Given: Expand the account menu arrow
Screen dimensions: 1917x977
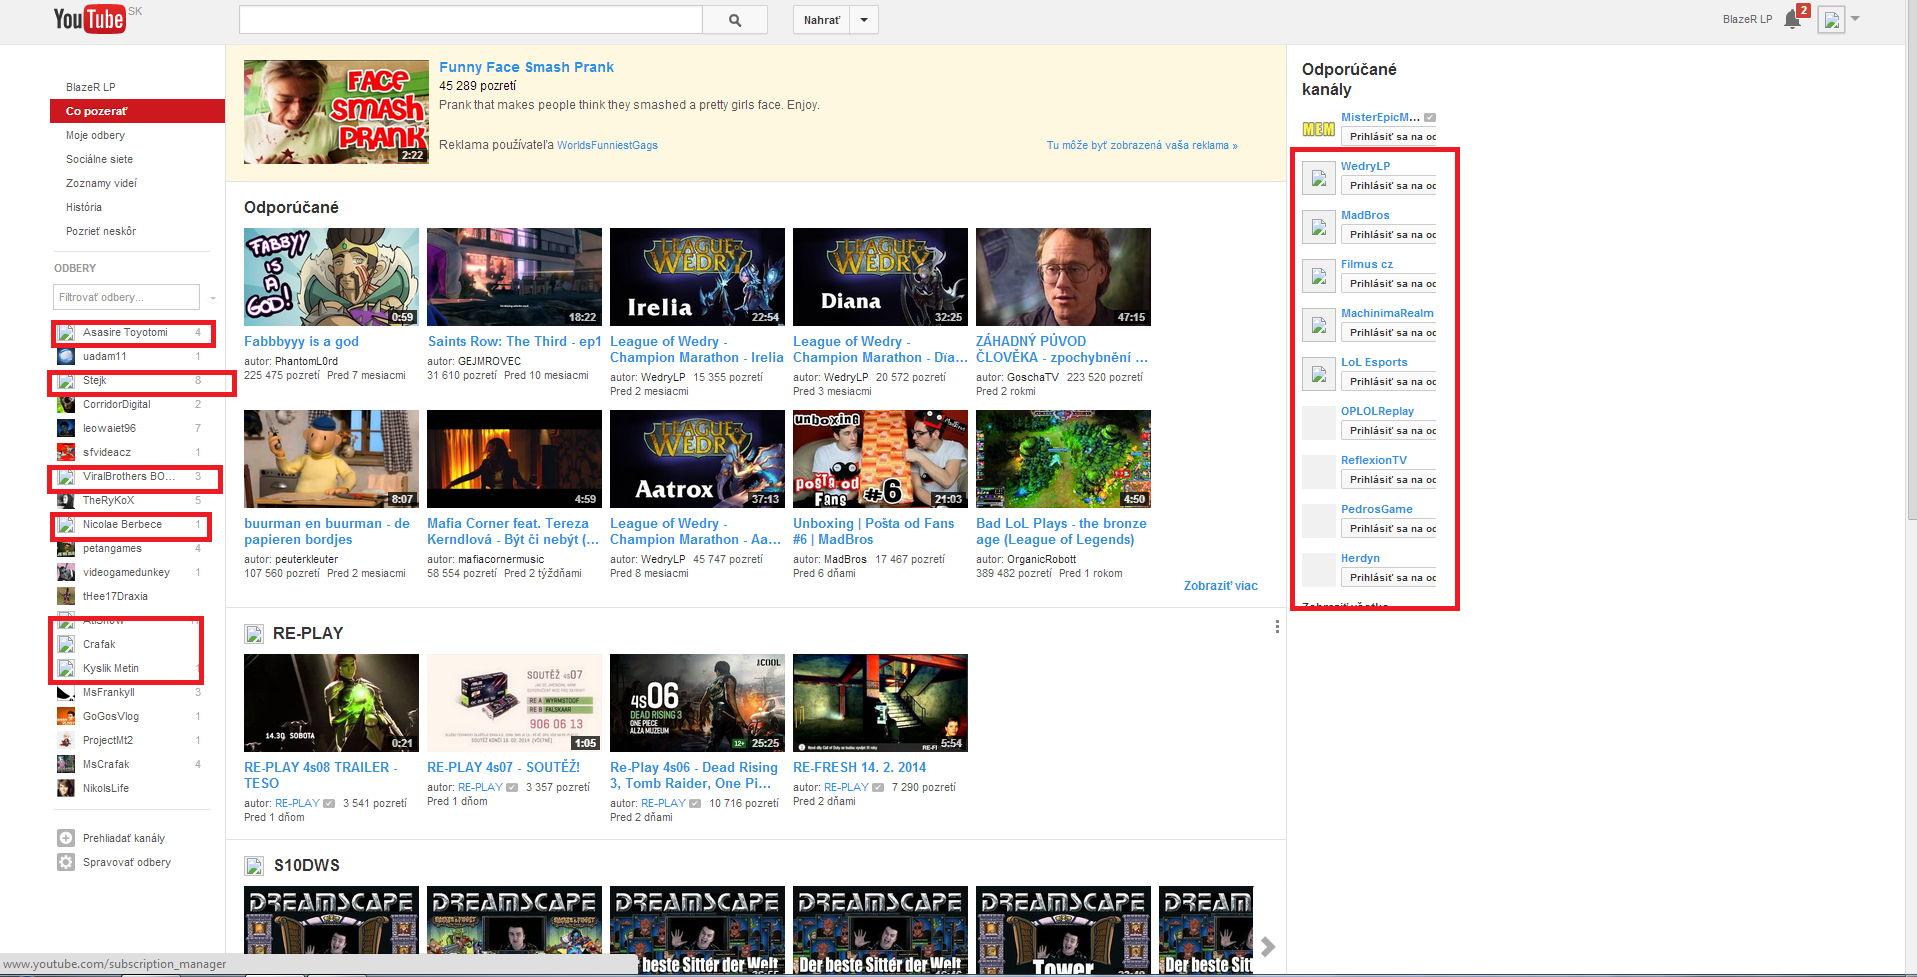Looking at the screenshot, I should (x=1855, y=19).
